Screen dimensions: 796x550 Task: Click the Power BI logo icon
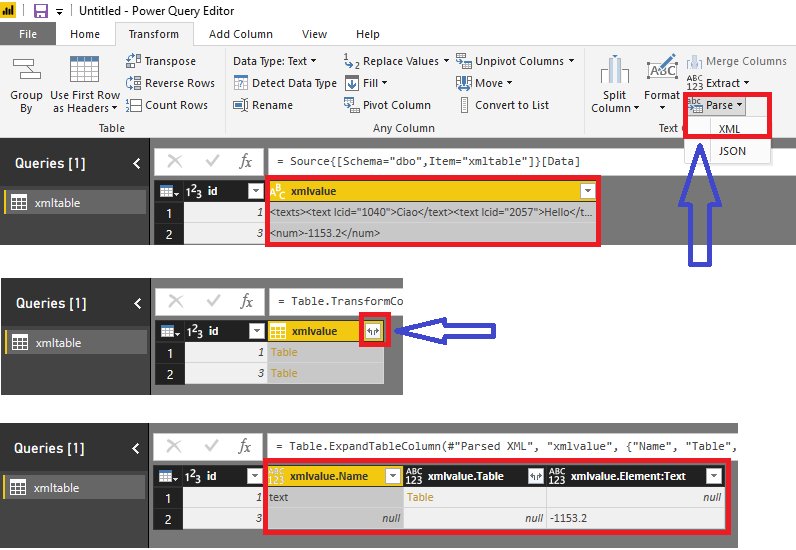point(9,11)
